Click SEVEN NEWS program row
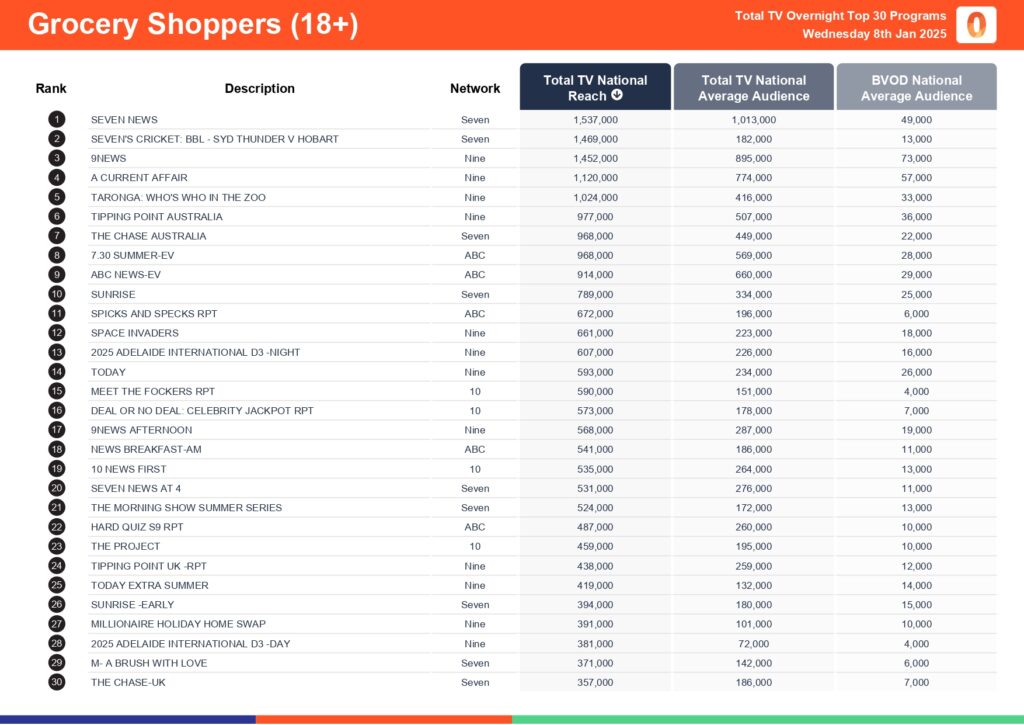1024x725 pixels. (x=124, y=120)
